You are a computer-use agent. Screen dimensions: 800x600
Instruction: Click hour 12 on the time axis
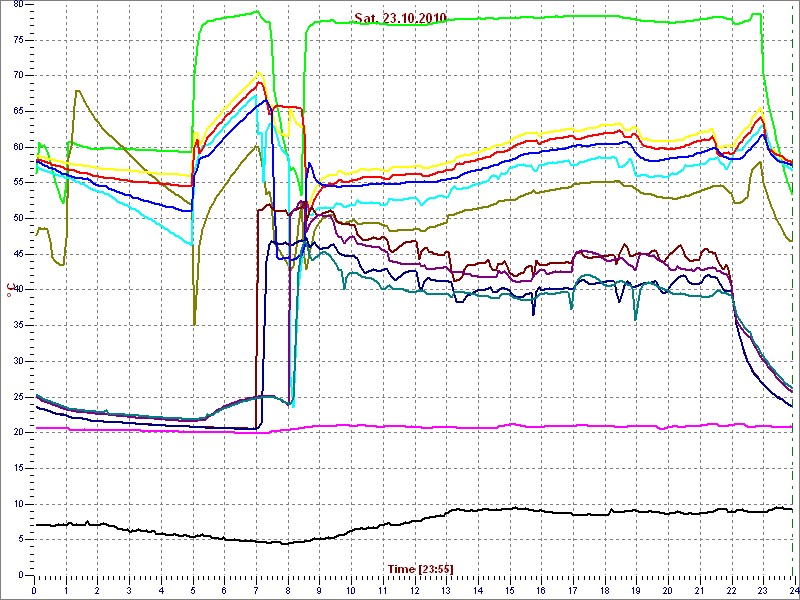(414, 589)
